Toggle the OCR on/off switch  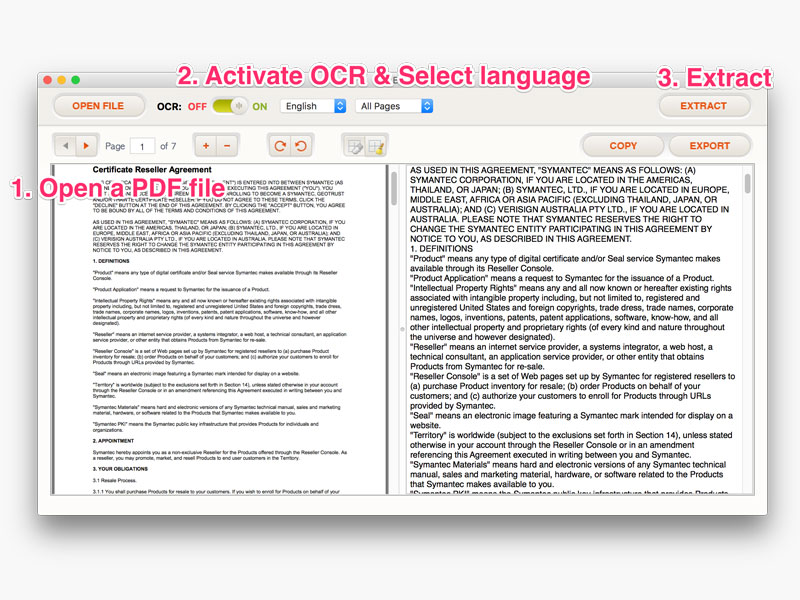pos(230,106)
